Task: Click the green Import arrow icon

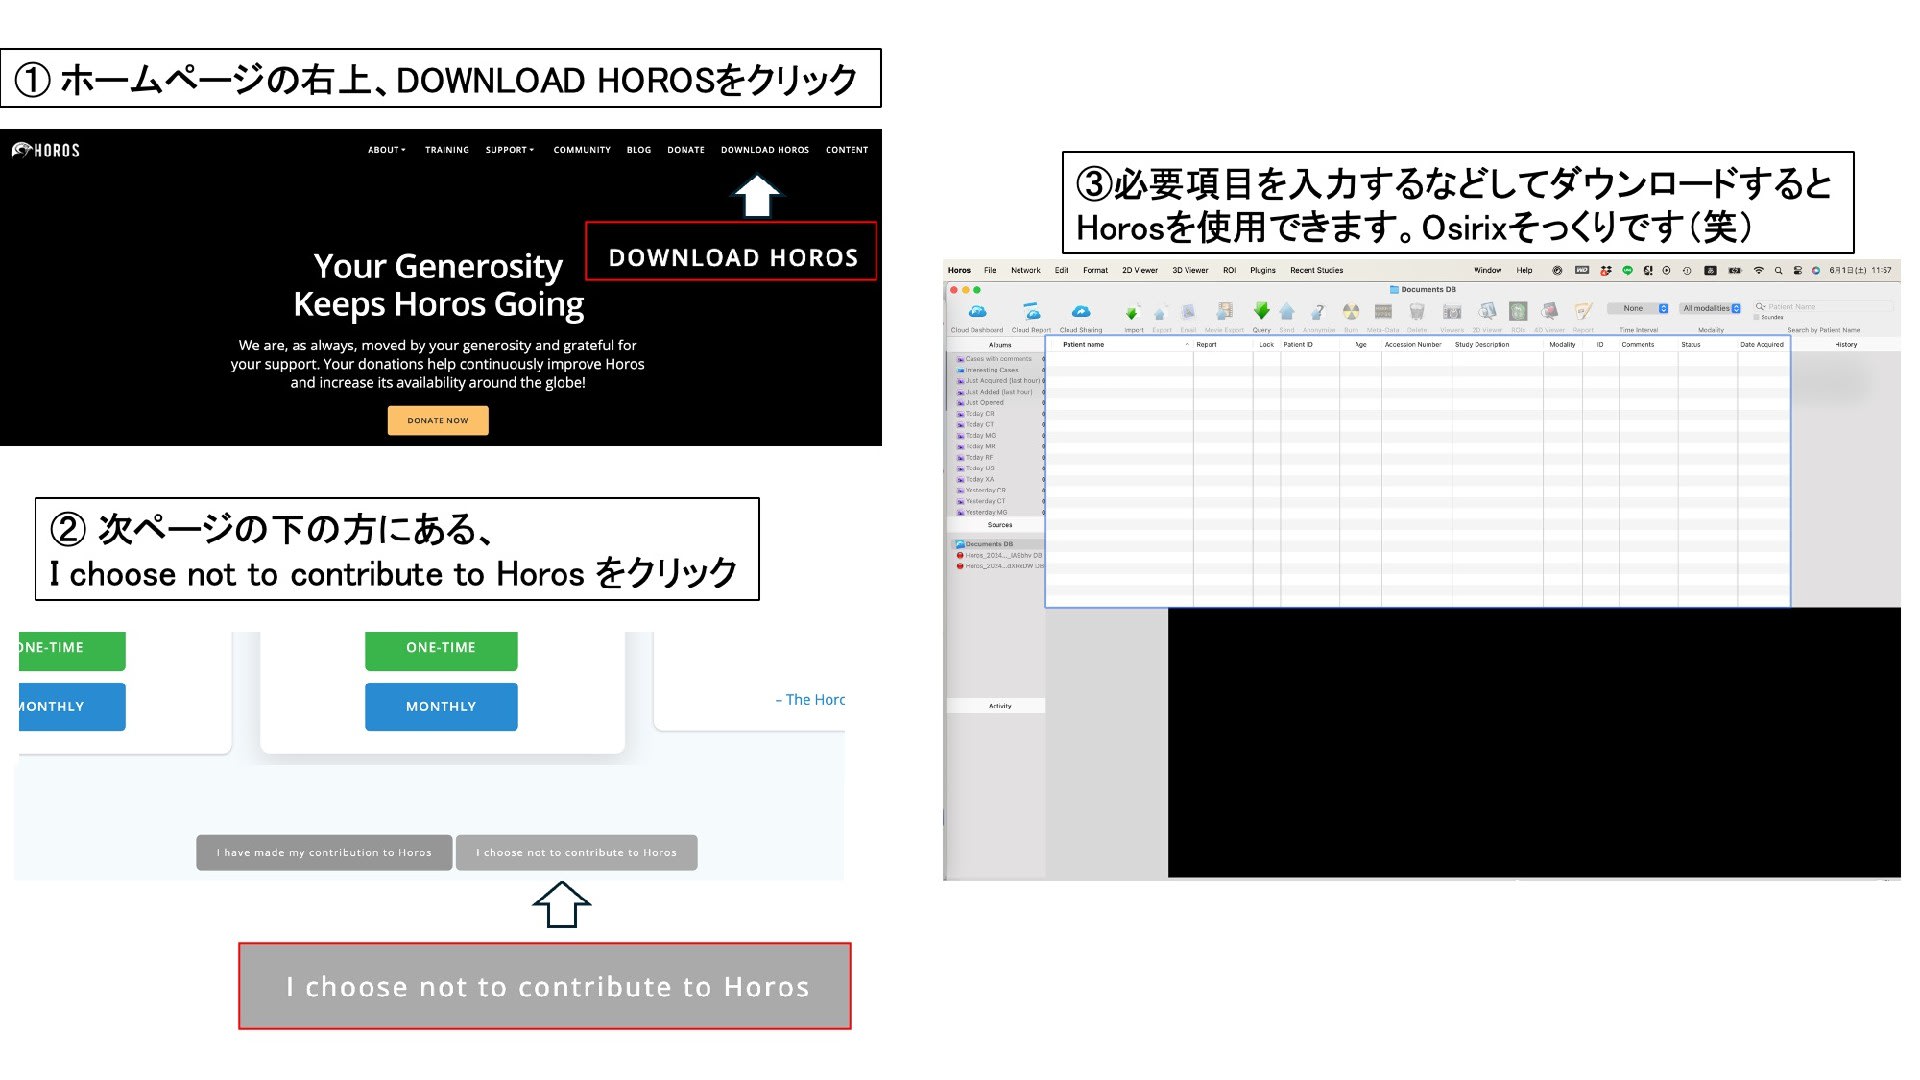Action: tap(1133, 313)
